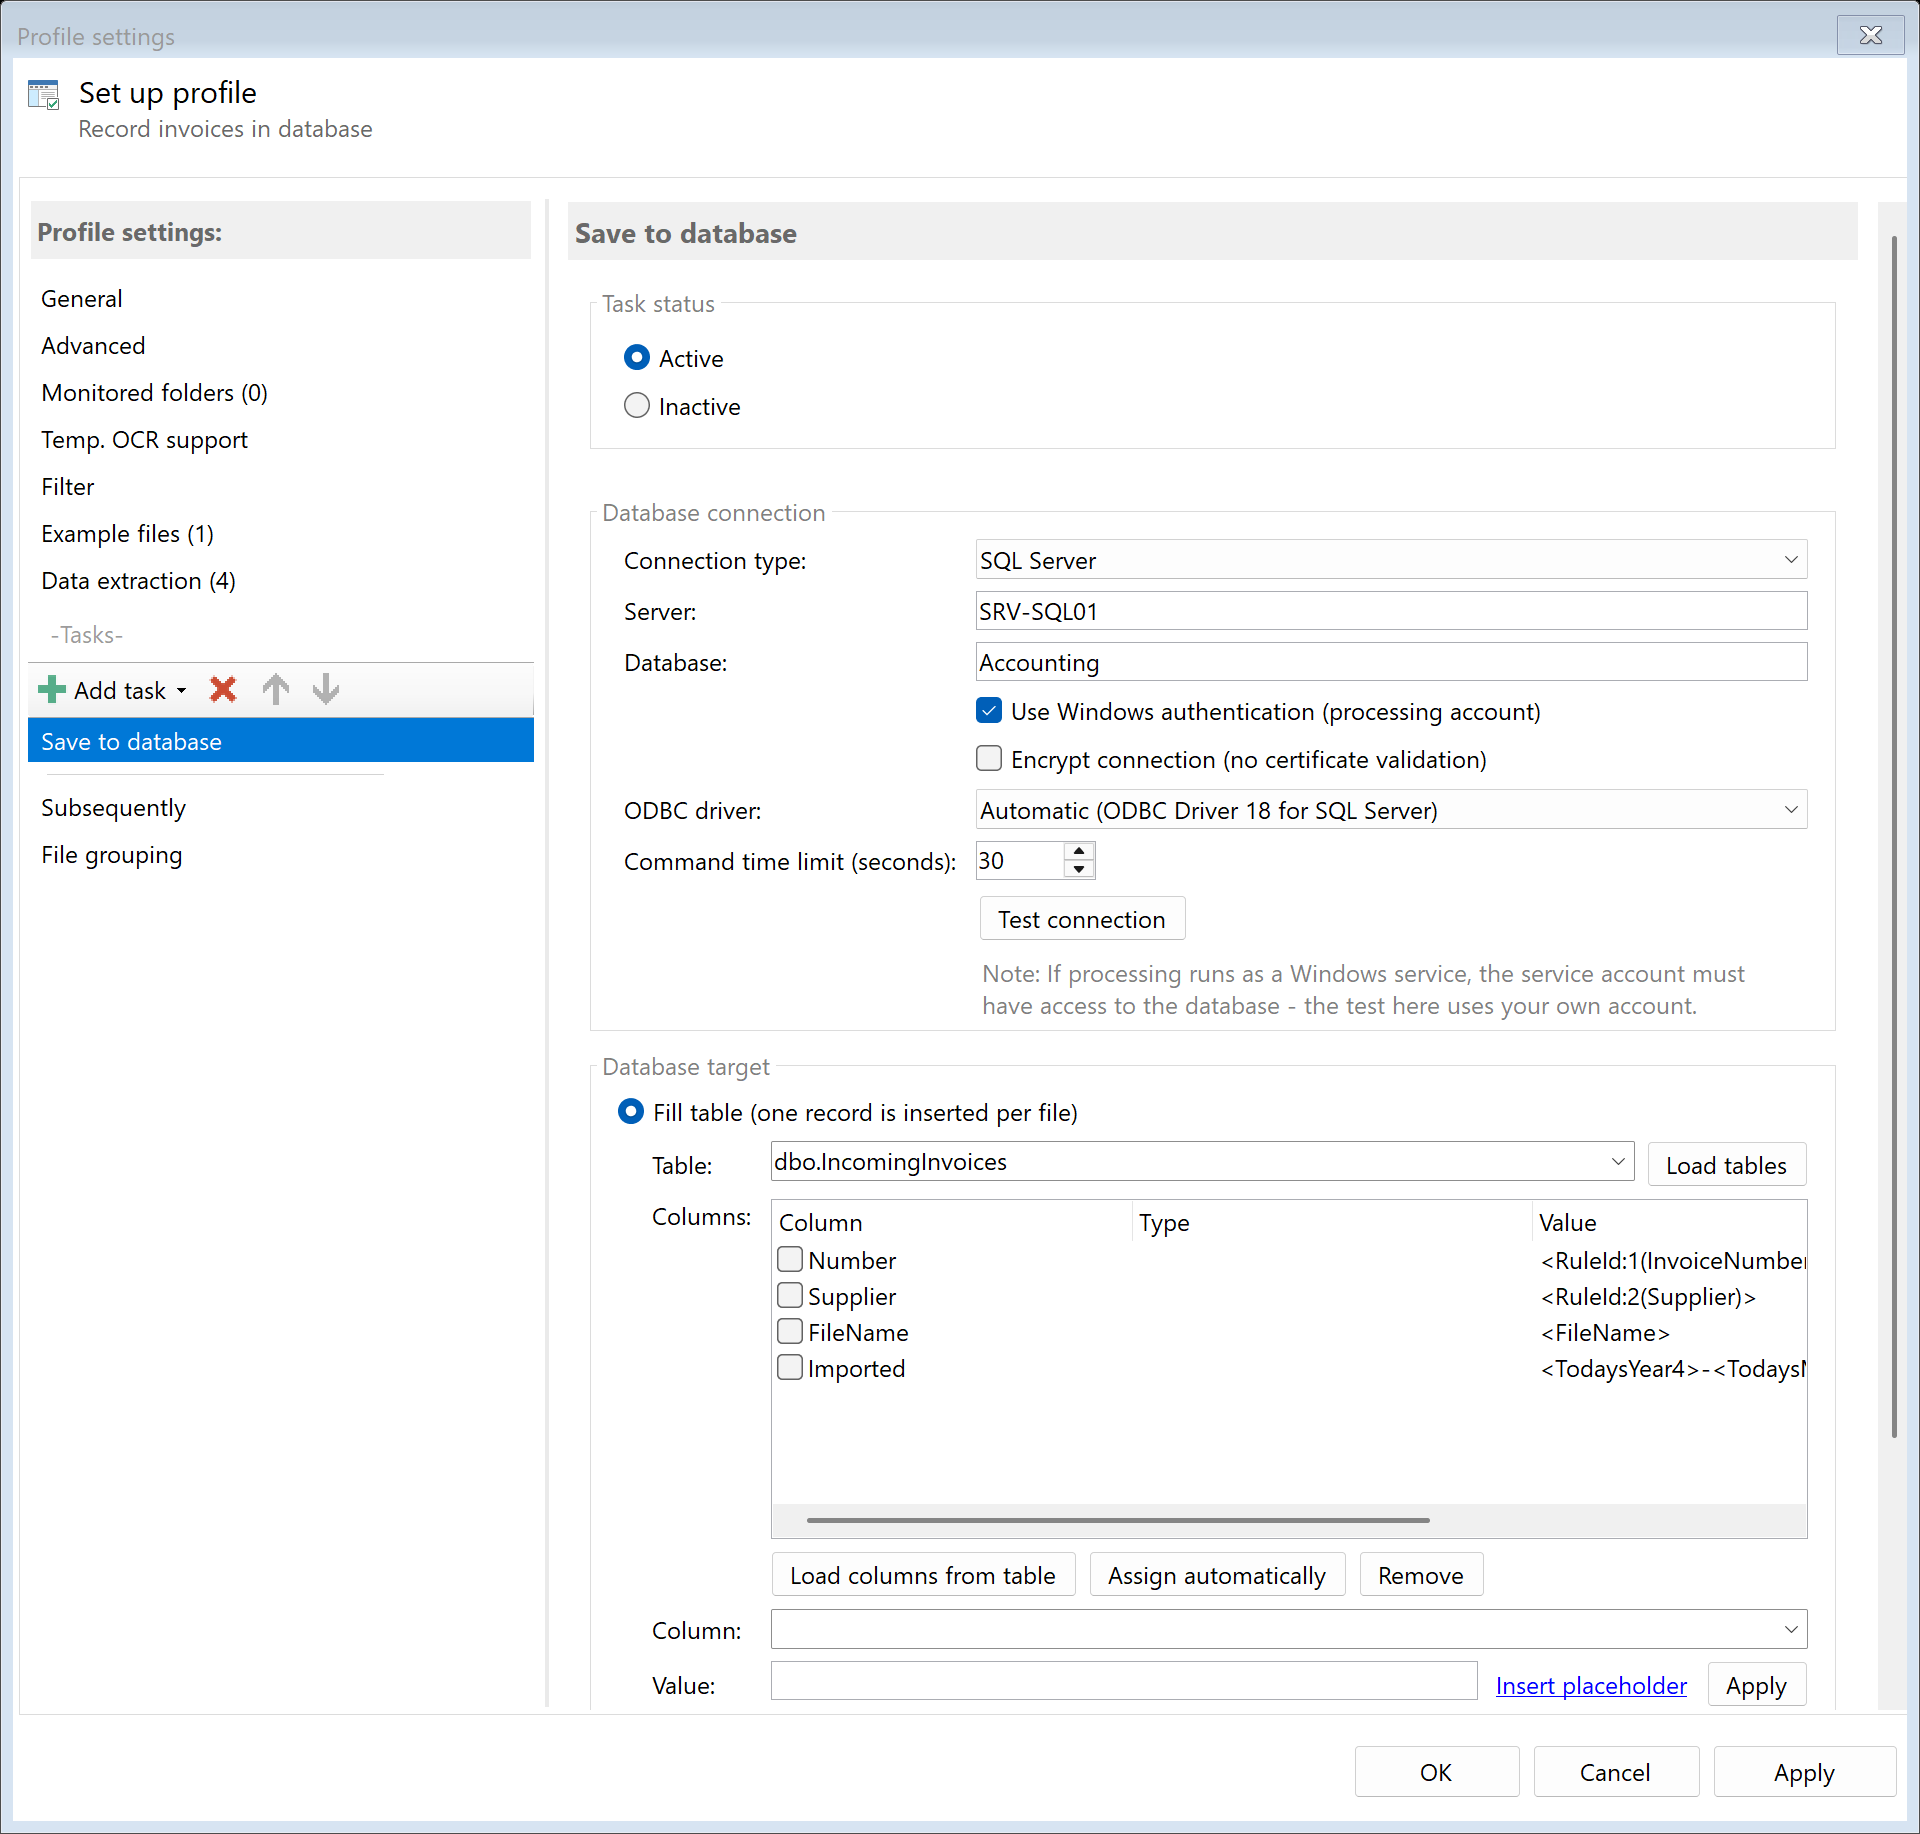Click the command time limit field

(1020, 860)
